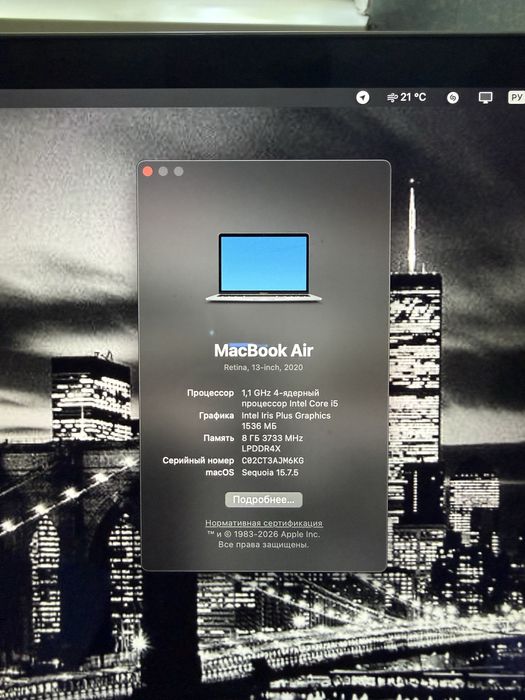
Task: Select the Retina, 13-inch, 2020 text
Action: click(x=263, y=367)
